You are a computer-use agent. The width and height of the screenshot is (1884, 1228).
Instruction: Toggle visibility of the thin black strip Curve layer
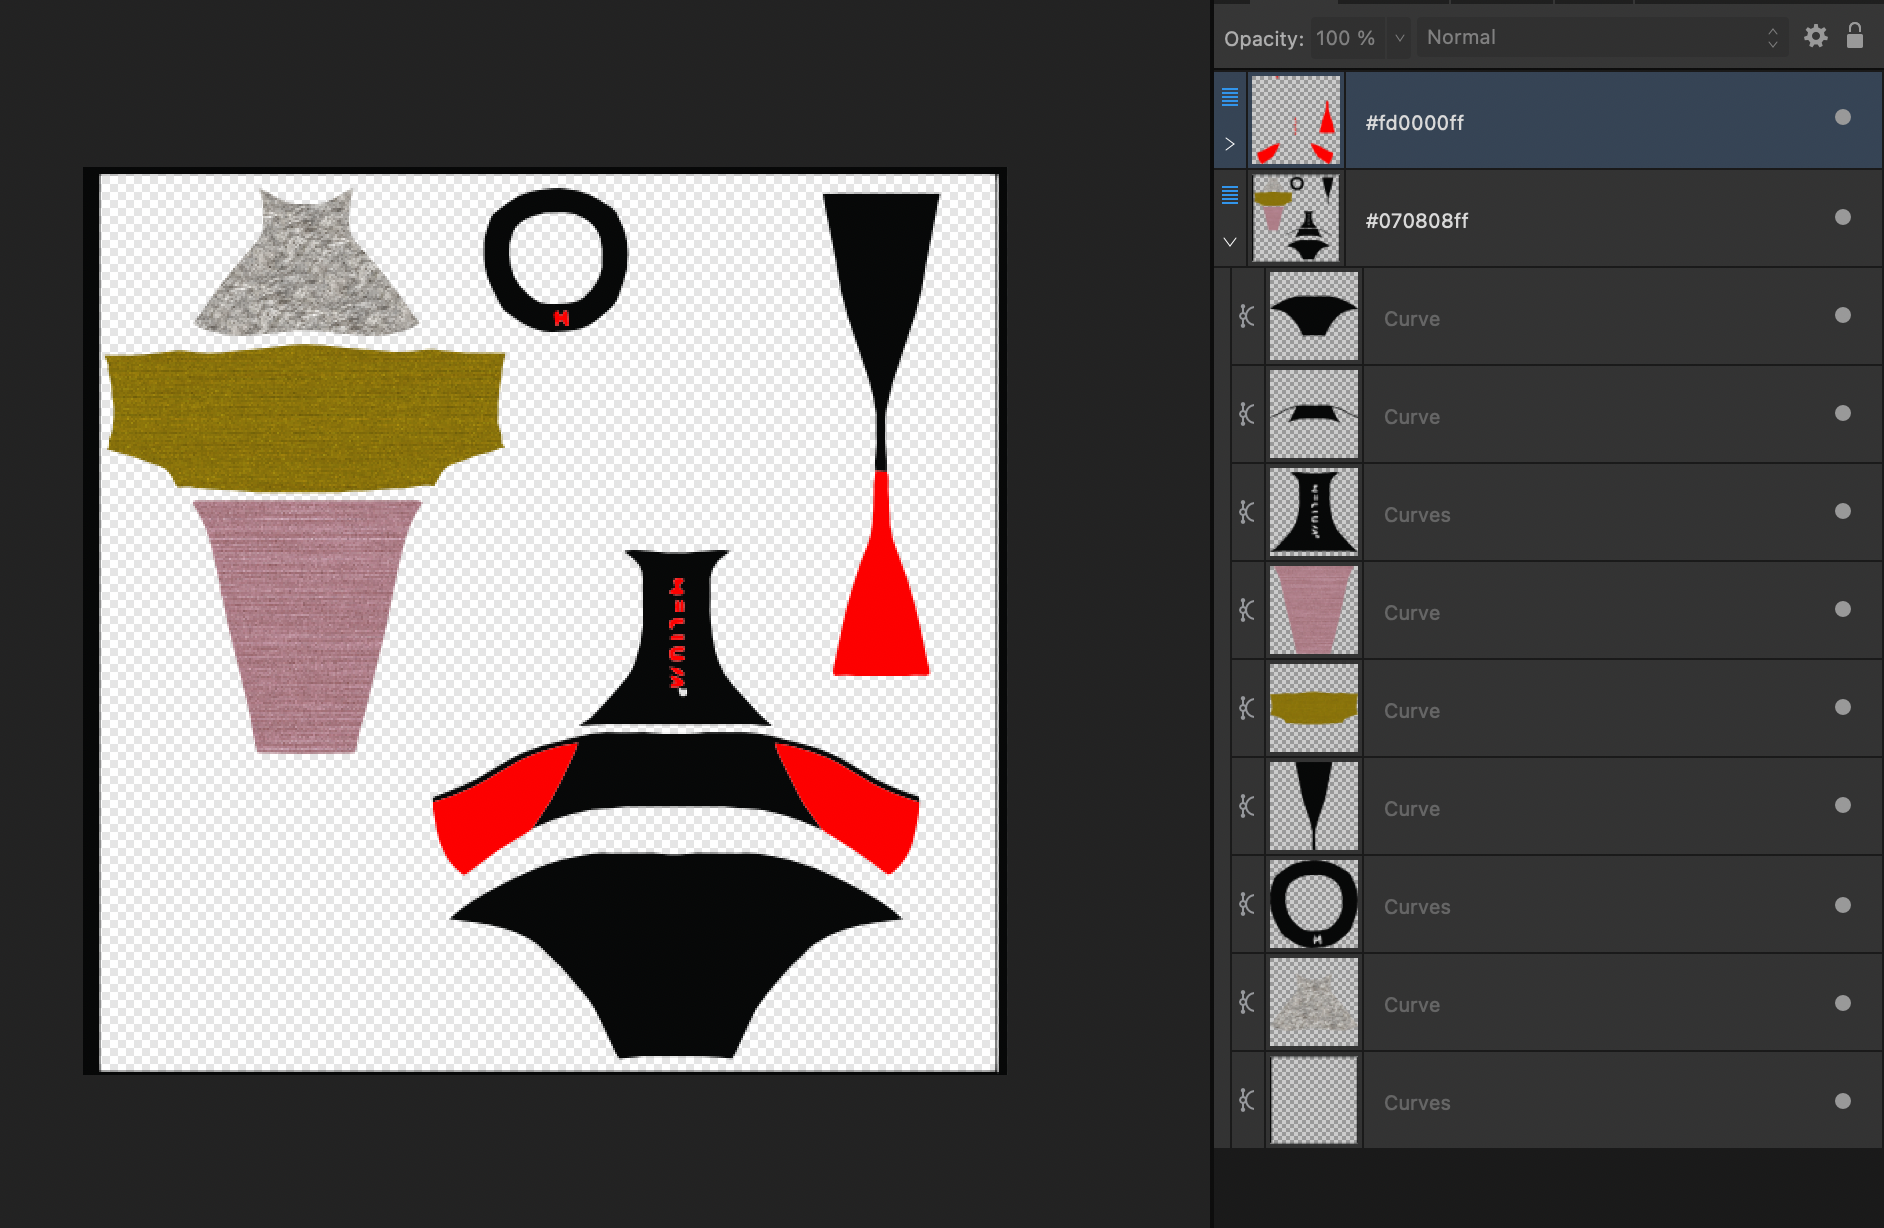tap(1843, 413)
